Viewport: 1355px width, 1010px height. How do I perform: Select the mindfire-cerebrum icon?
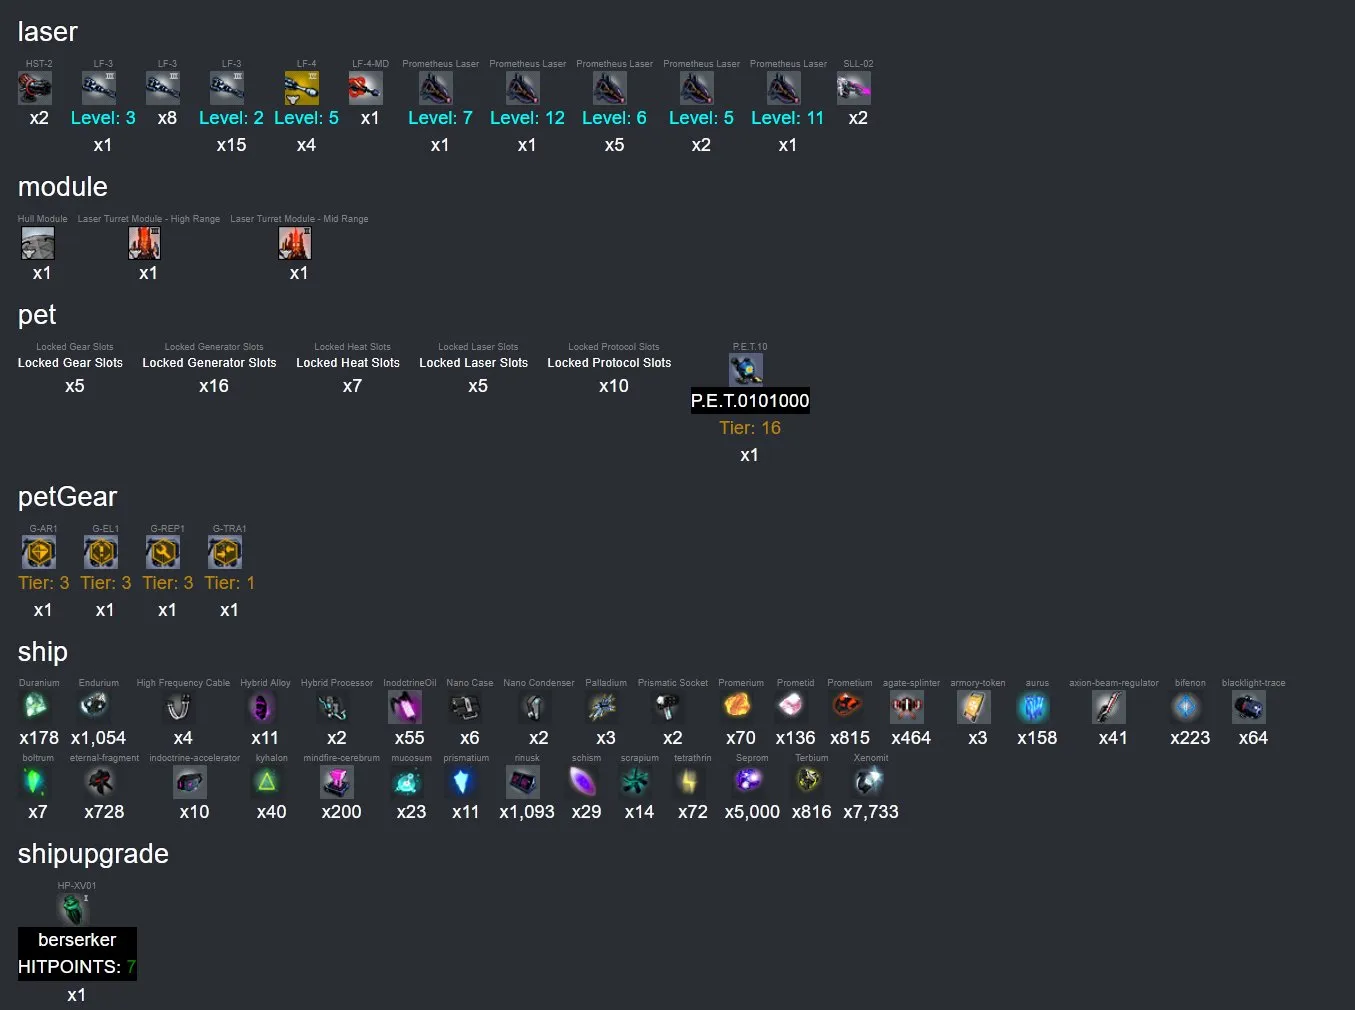pos(337,782)
